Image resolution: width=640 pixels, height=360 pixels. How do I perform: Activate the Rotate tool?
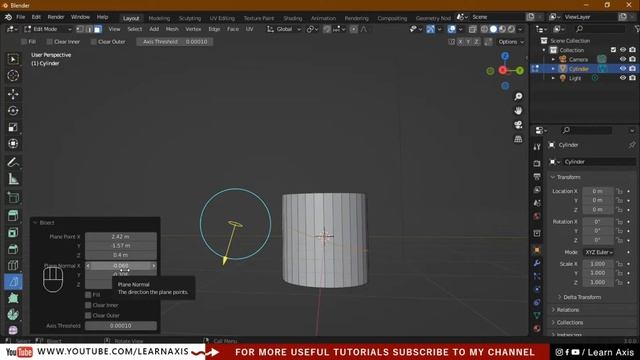[13, 111]
